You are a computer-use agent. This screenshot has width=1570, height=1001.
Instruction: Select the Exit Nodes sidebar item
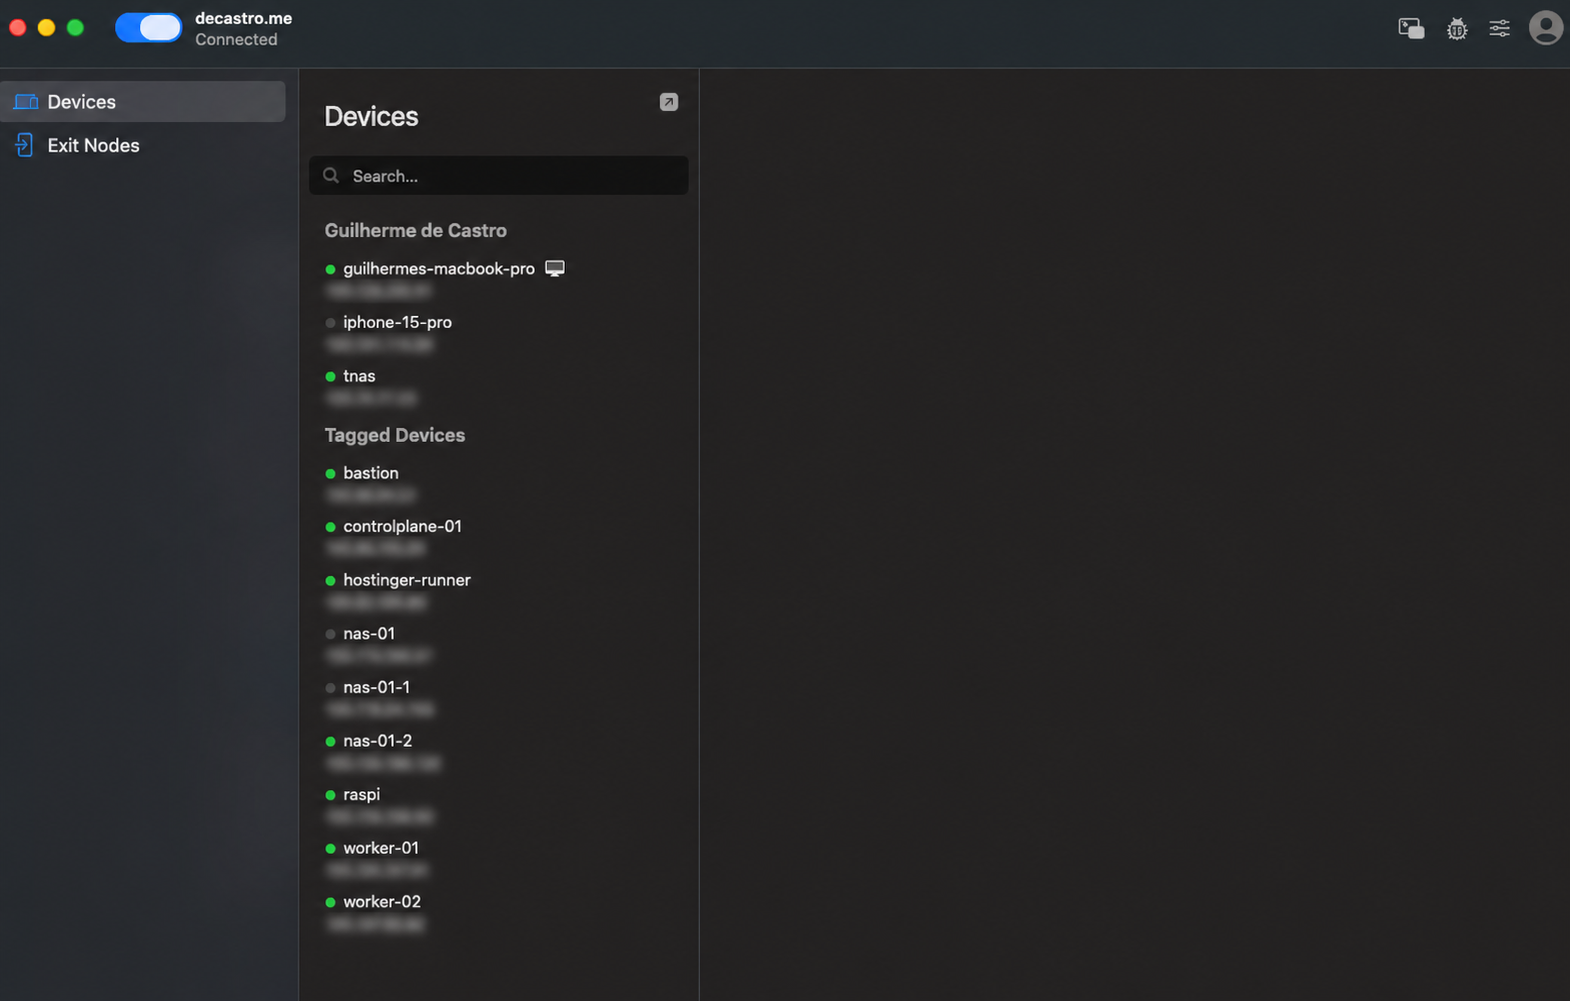143,145
